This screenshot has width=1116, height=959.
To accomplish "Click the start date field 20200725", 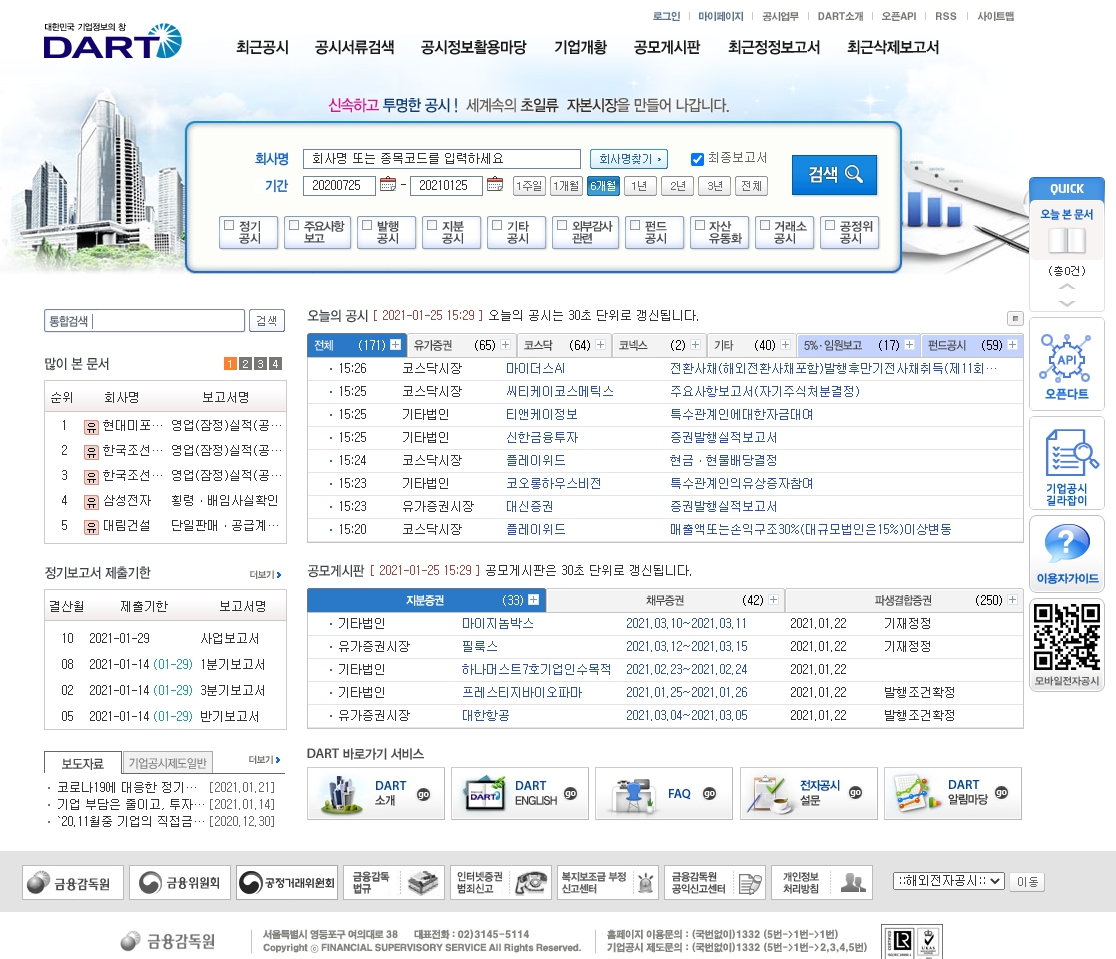I will click(x=339, y=185).
